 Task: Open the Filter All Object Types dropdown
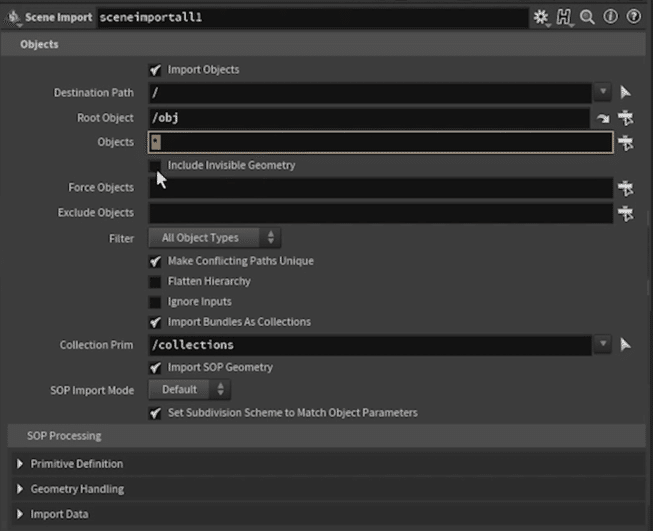tap(214, 238)
